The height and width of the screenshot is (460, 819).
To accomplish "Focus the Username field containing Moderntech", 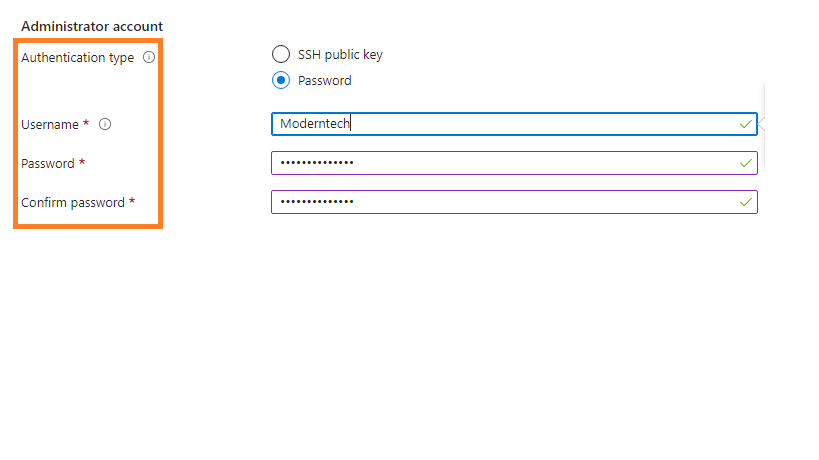I will (500, 124).
